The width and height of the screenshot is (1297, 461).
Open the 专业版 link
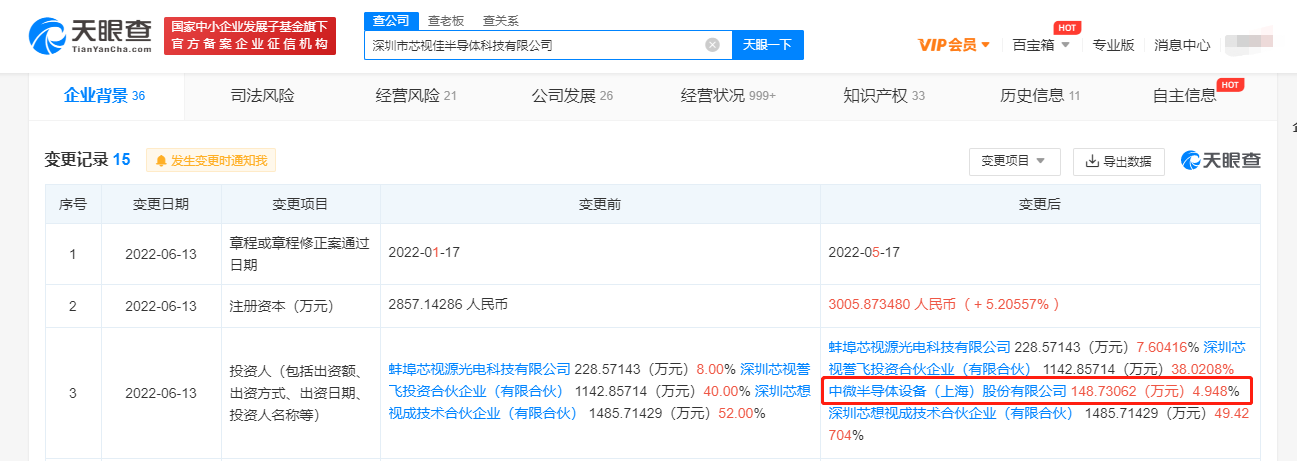(x=1113, y=45)
